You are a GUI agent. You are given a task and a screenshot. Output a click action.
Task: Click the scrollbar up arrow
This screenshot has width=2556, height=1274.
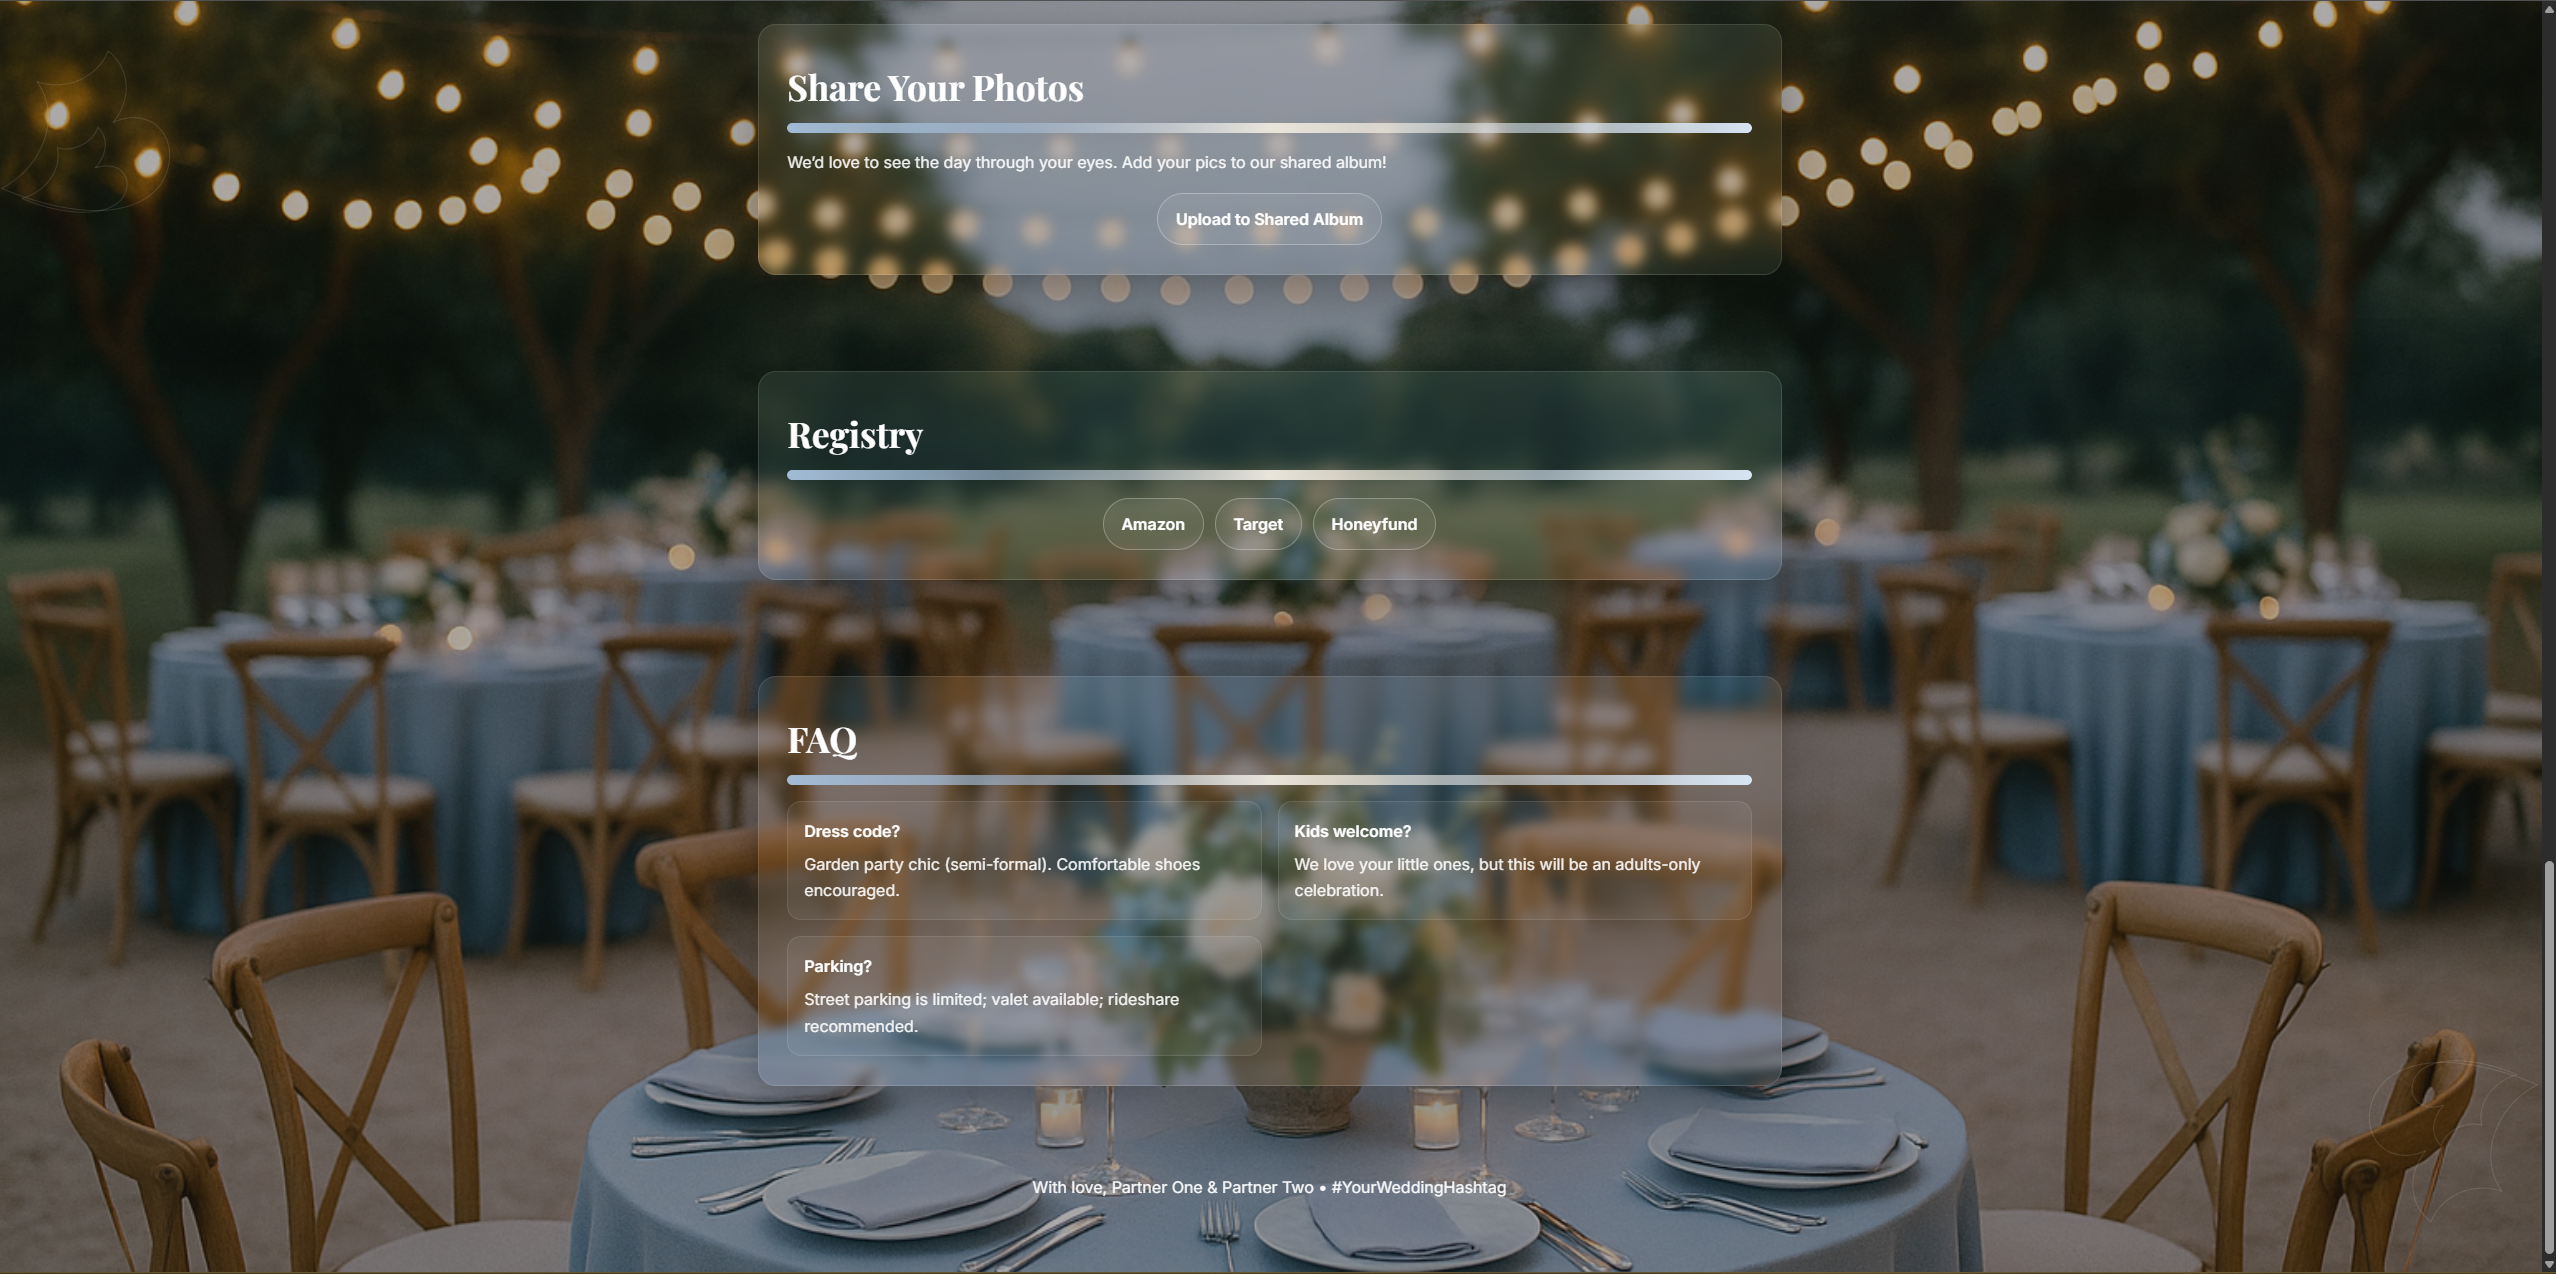[x=2548, y=7]
